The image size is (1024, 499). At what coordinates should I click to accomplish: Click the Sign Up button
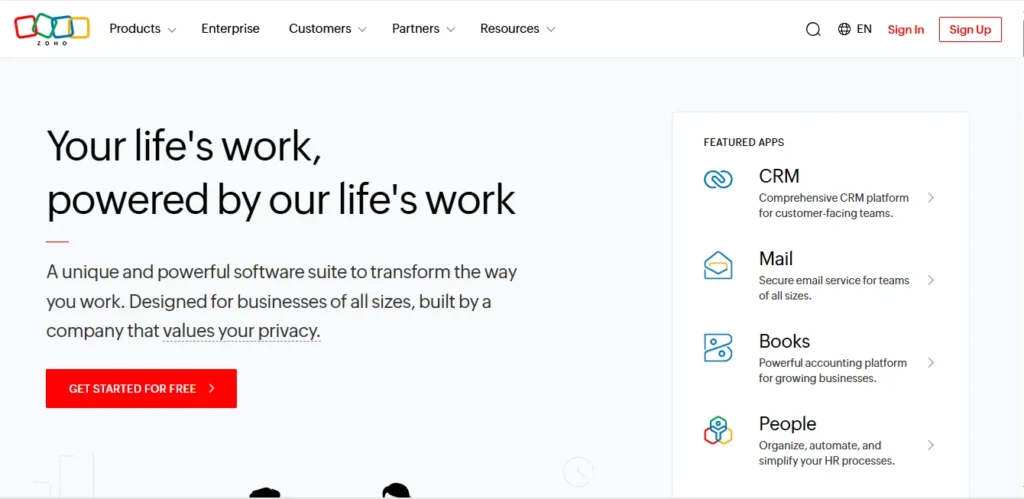[x=970, y=29]
